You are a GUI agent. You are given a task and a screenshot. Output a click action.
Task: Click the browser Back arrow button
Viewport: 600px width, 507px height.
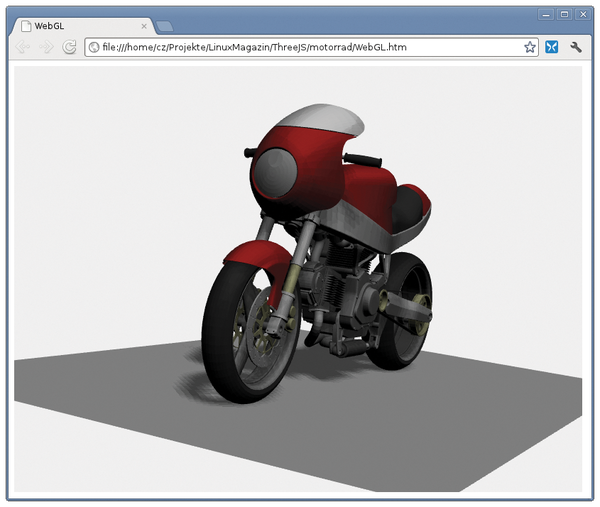23,47
